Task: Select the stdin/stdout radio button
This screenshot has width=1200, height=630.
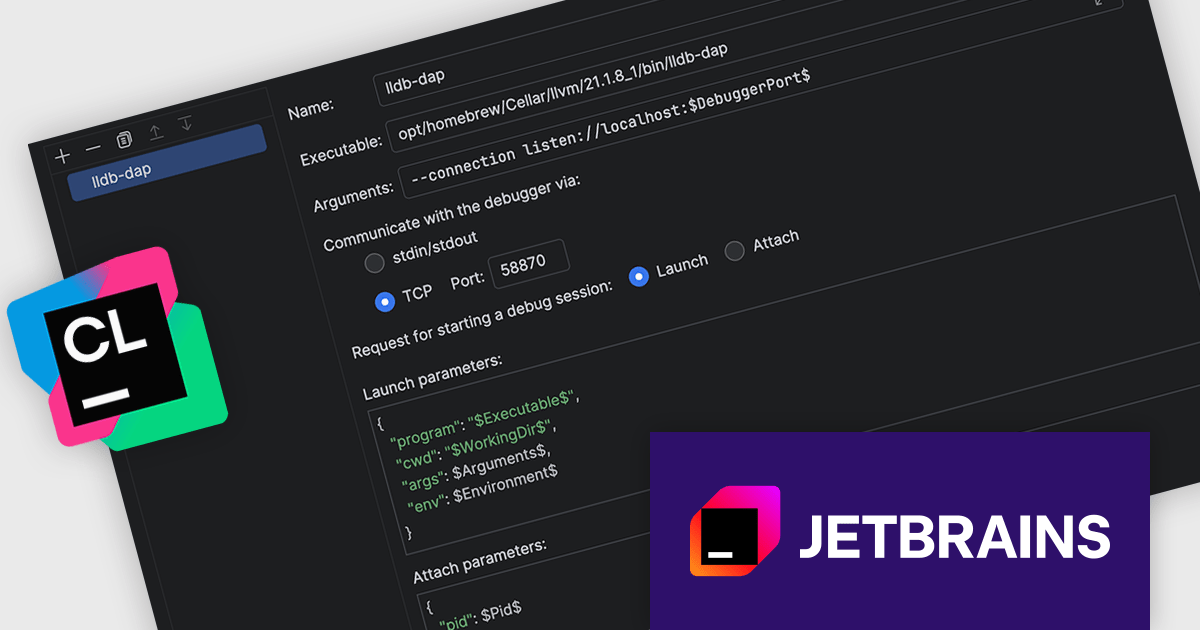Action: [374, 263]
